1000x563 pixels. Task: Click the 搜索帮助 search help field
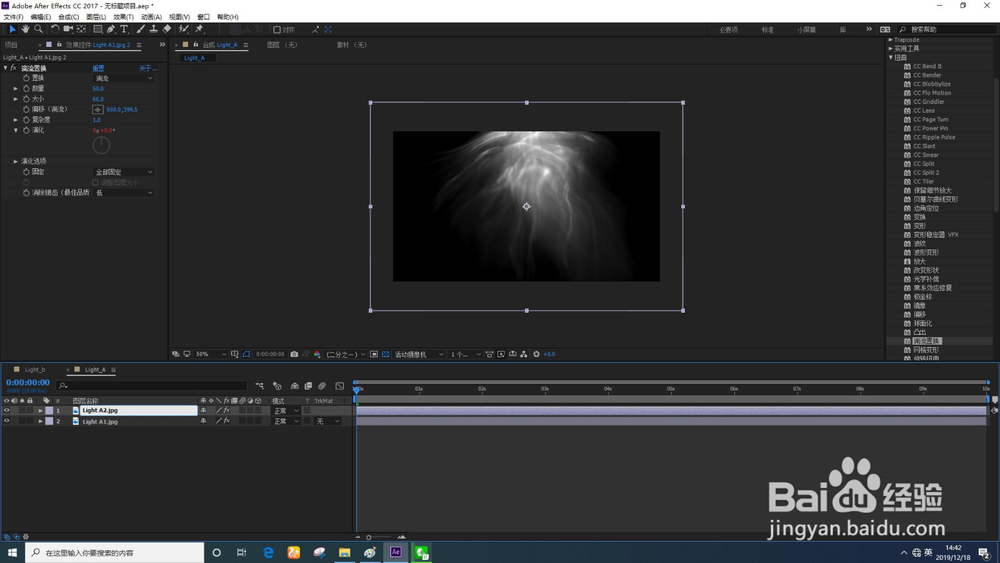[x=947, y=29]
